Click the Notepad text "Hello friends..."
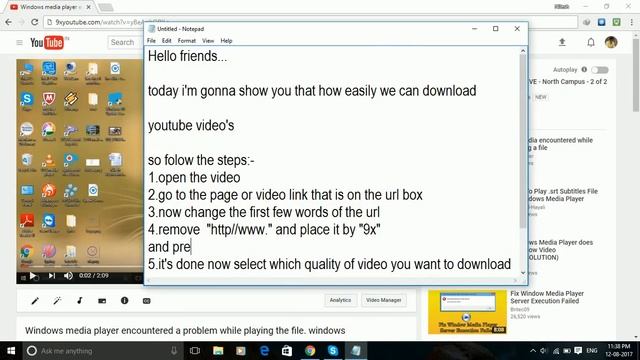This screenshot has width=640, height=360. (x=187, y=56)
